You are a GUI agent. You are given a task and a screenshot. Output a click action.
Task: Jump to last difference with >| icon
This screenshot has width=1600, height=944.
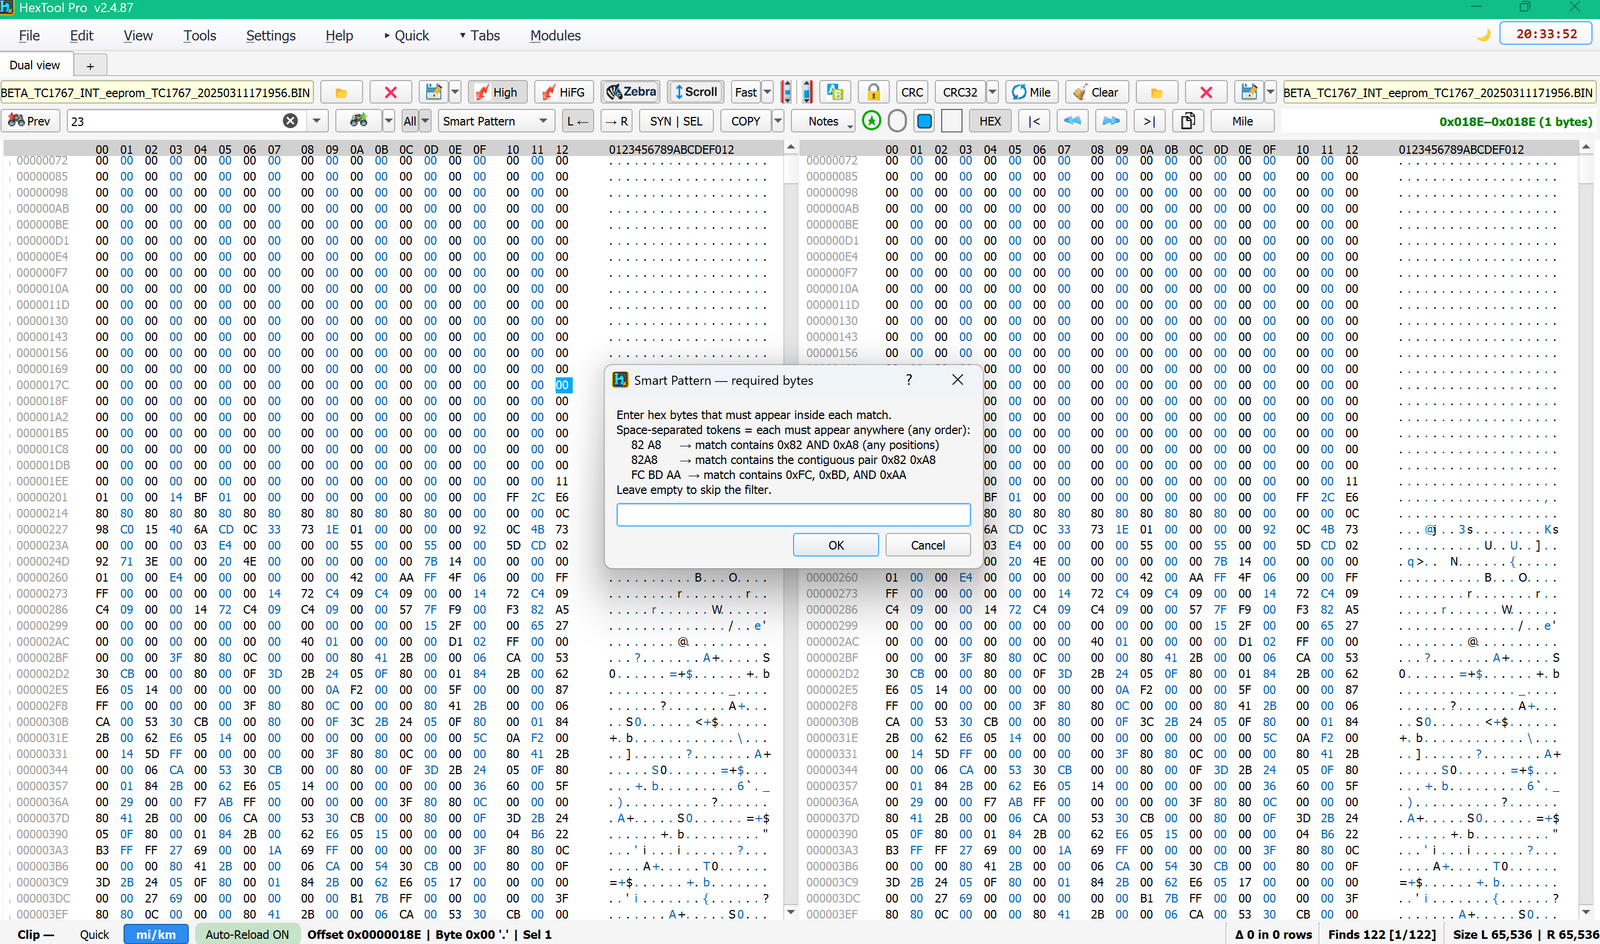(x=1149, y=121)
